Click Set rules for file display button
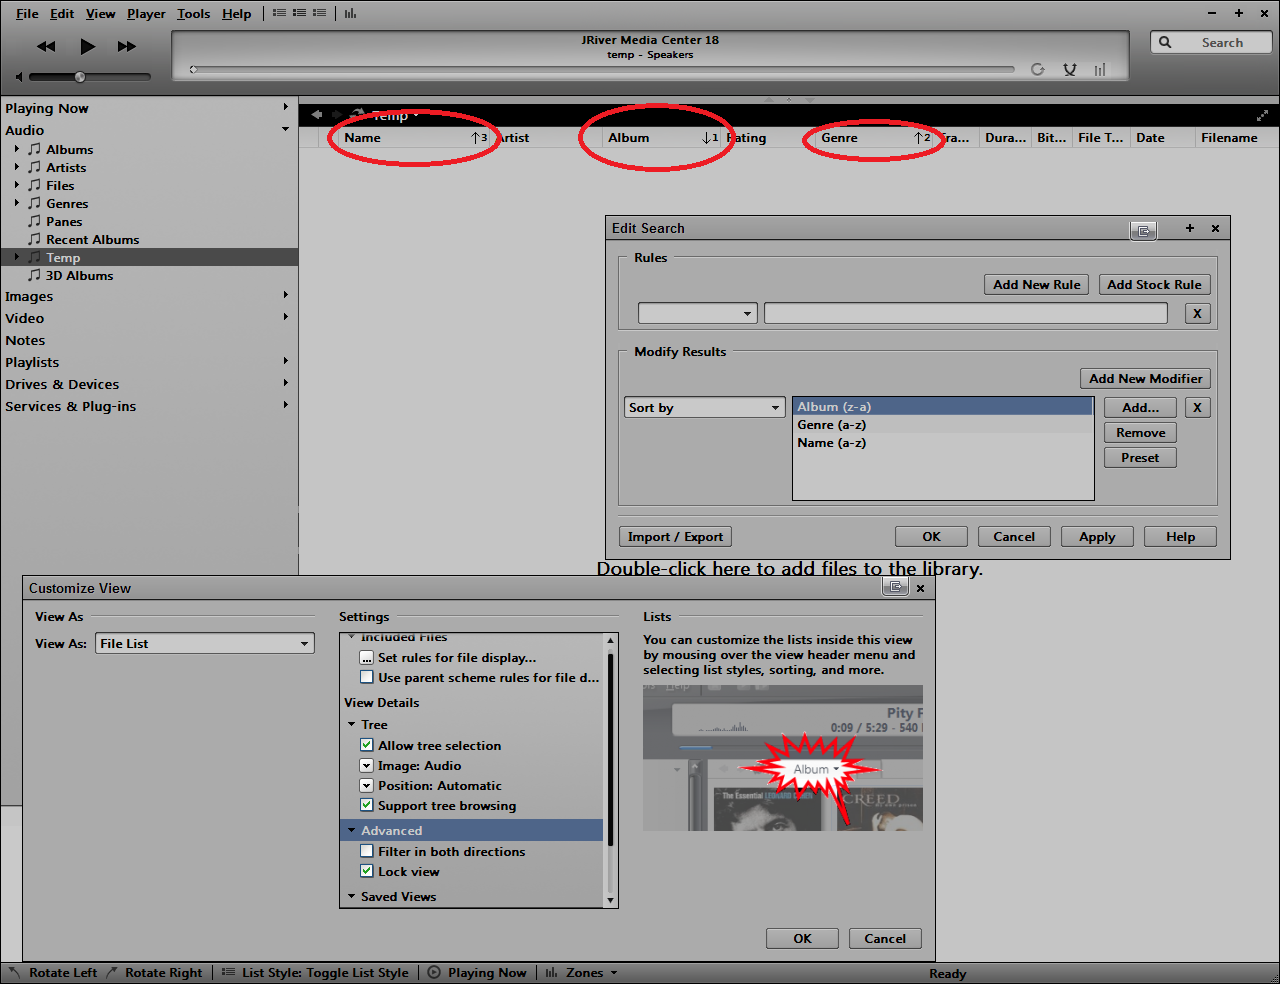 click(367, 657)
